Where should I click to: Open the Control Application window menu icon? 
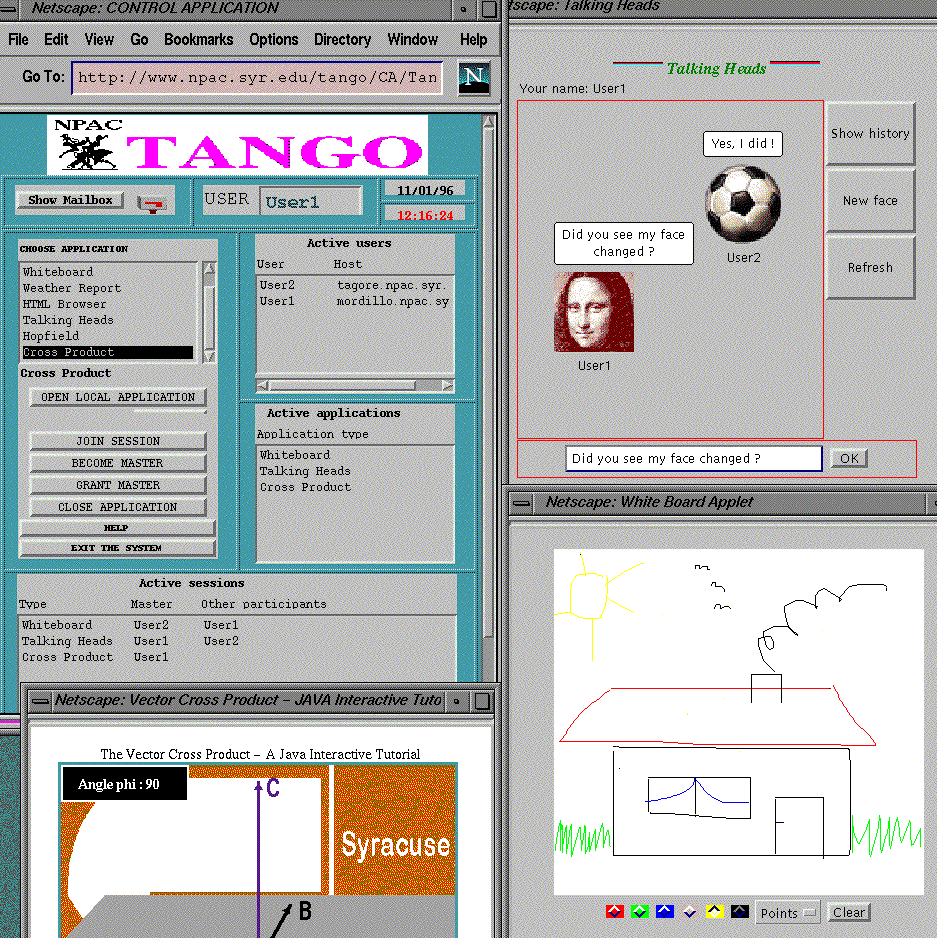[8, 8]
